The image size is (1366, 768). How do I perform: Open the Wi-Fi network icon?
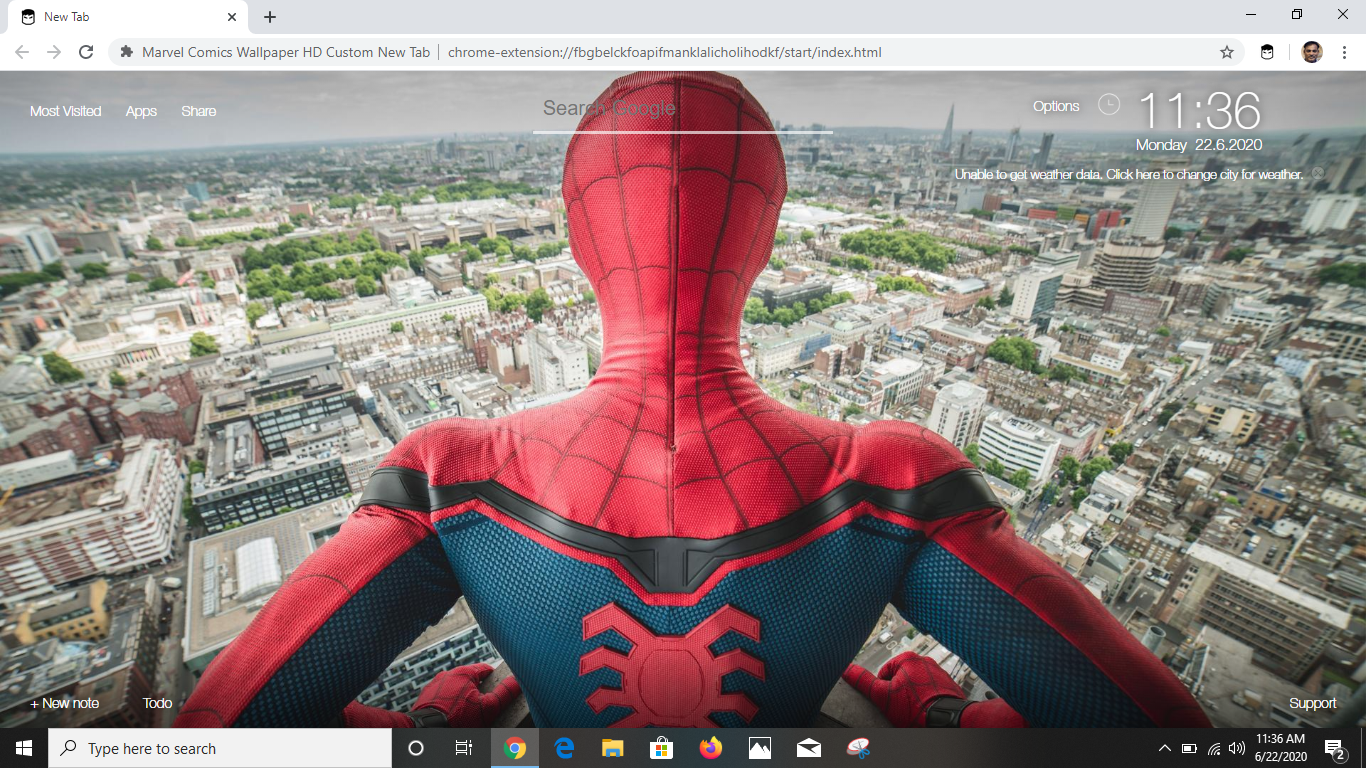point(1214,748)
